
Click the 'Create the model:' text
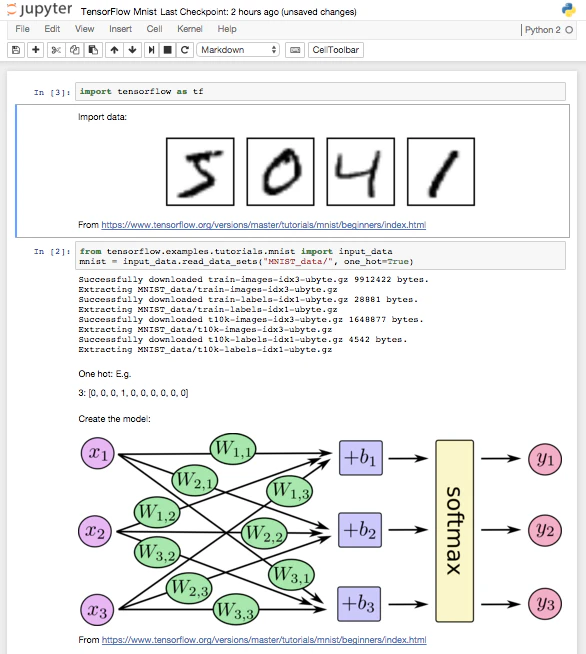[114, 419]
